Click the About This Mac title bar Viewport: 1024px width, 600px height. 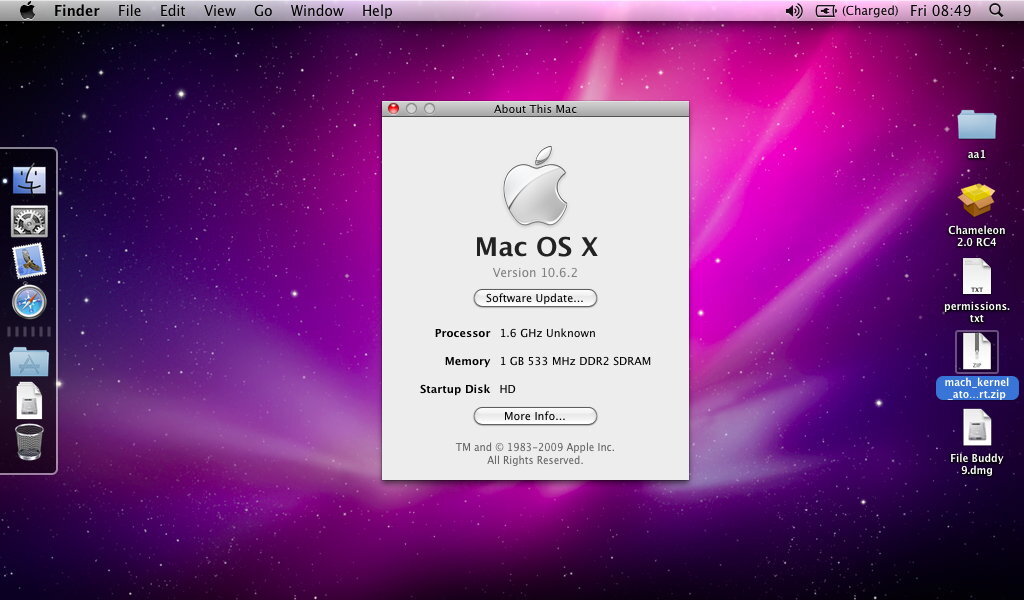coord(535,109)
